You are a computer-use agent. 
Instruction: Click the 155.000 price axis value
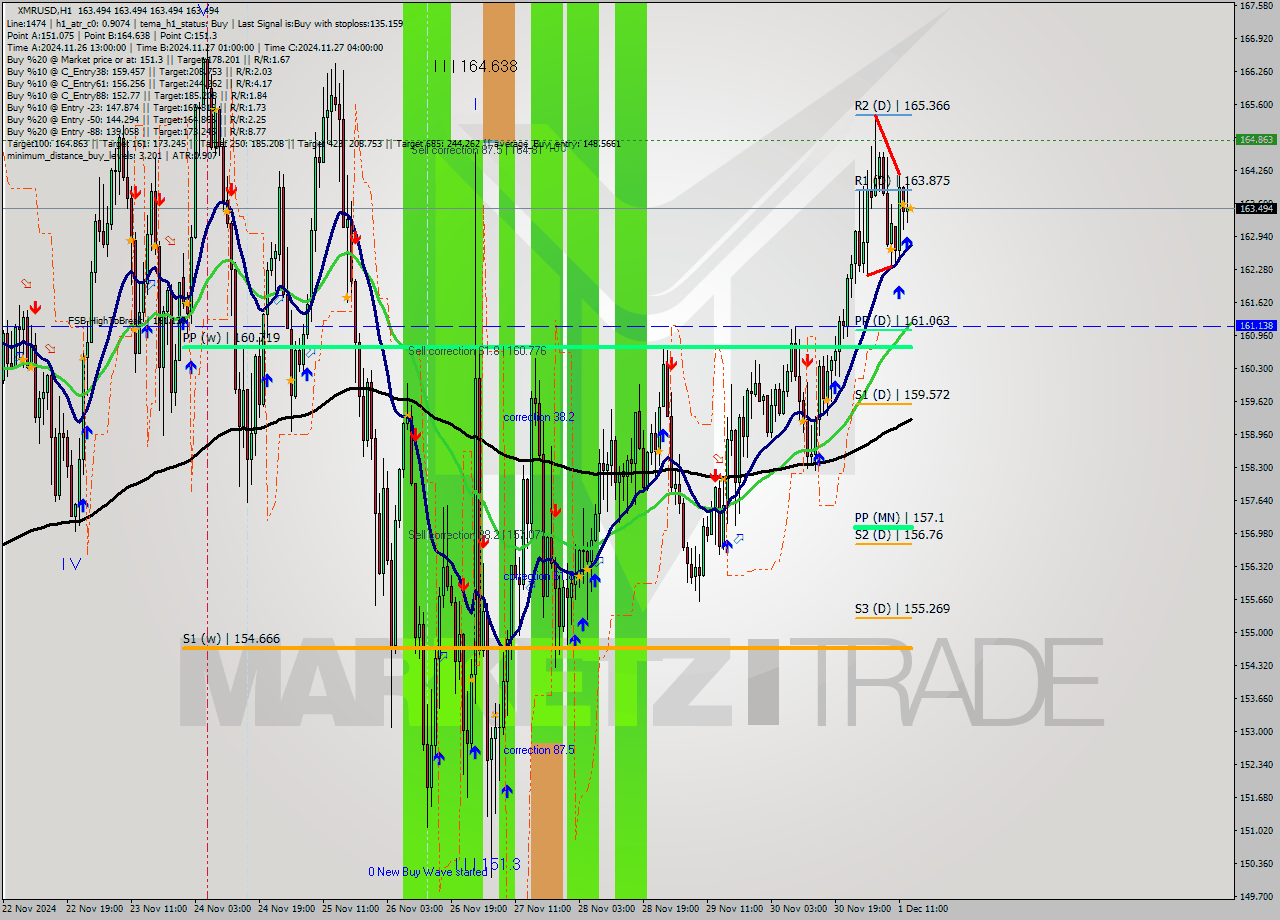1256,633
